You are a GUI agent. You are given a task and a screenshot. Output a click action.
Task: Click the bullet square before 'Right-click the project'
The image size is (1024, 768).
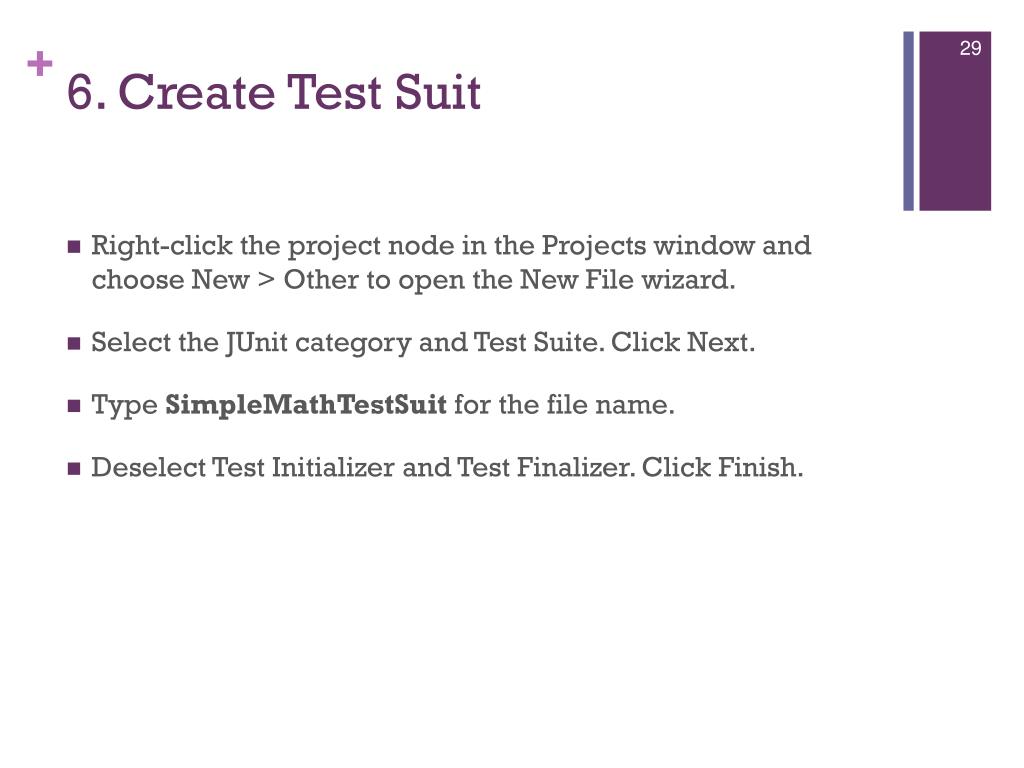click(74, 247)
